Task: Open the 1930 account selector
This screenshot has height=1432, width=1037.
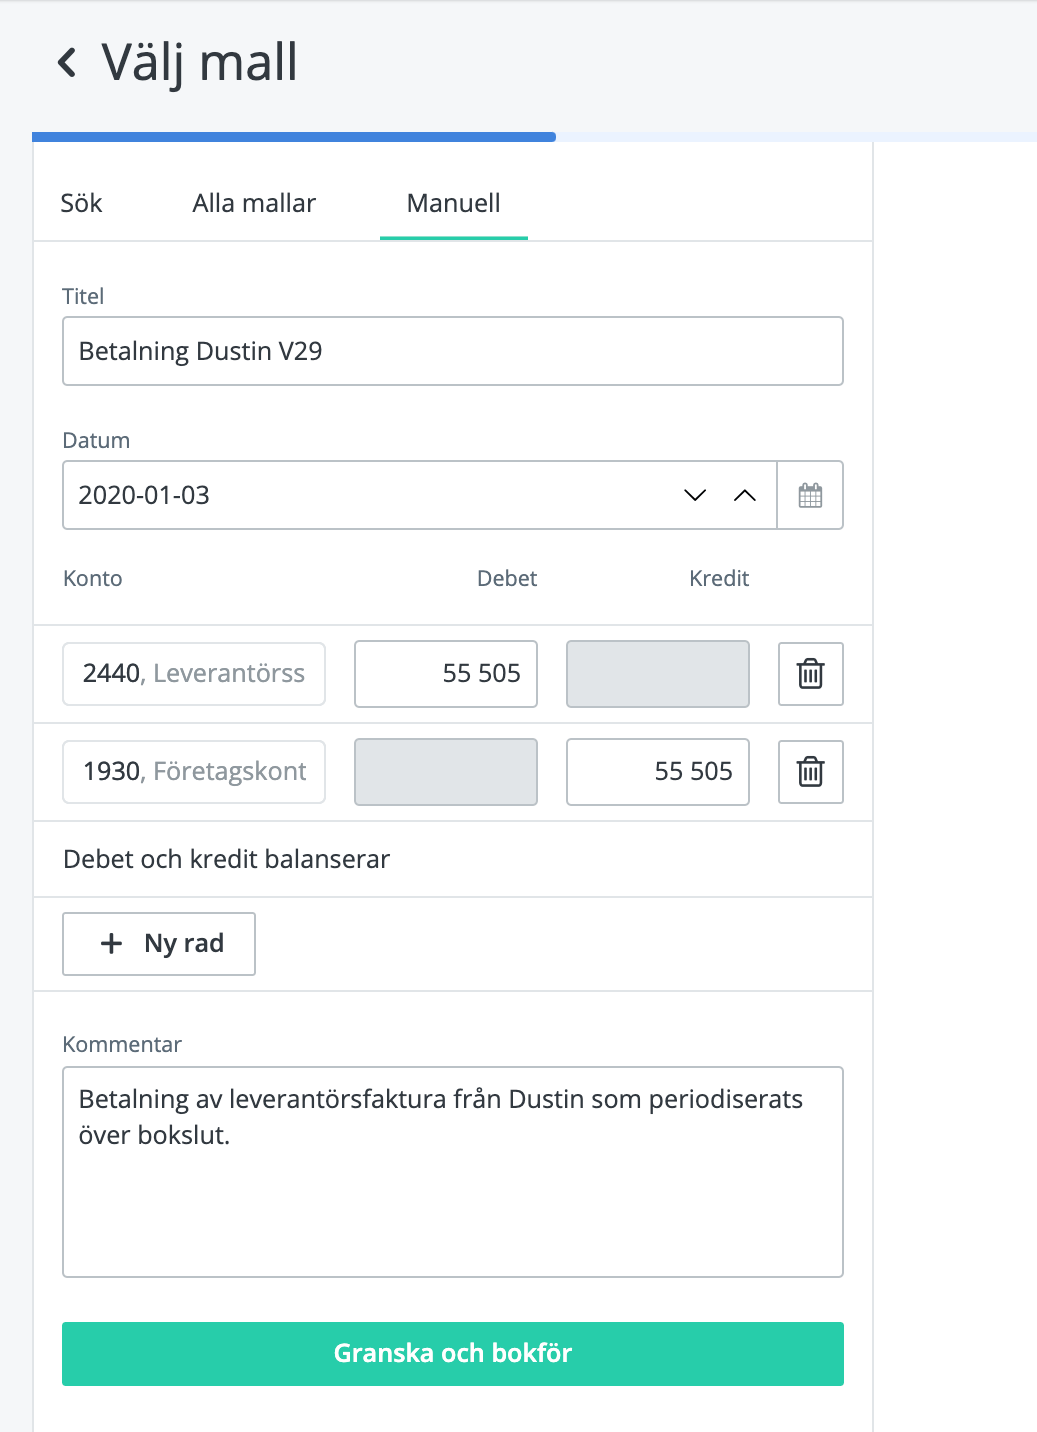Action: coord(194,772)
